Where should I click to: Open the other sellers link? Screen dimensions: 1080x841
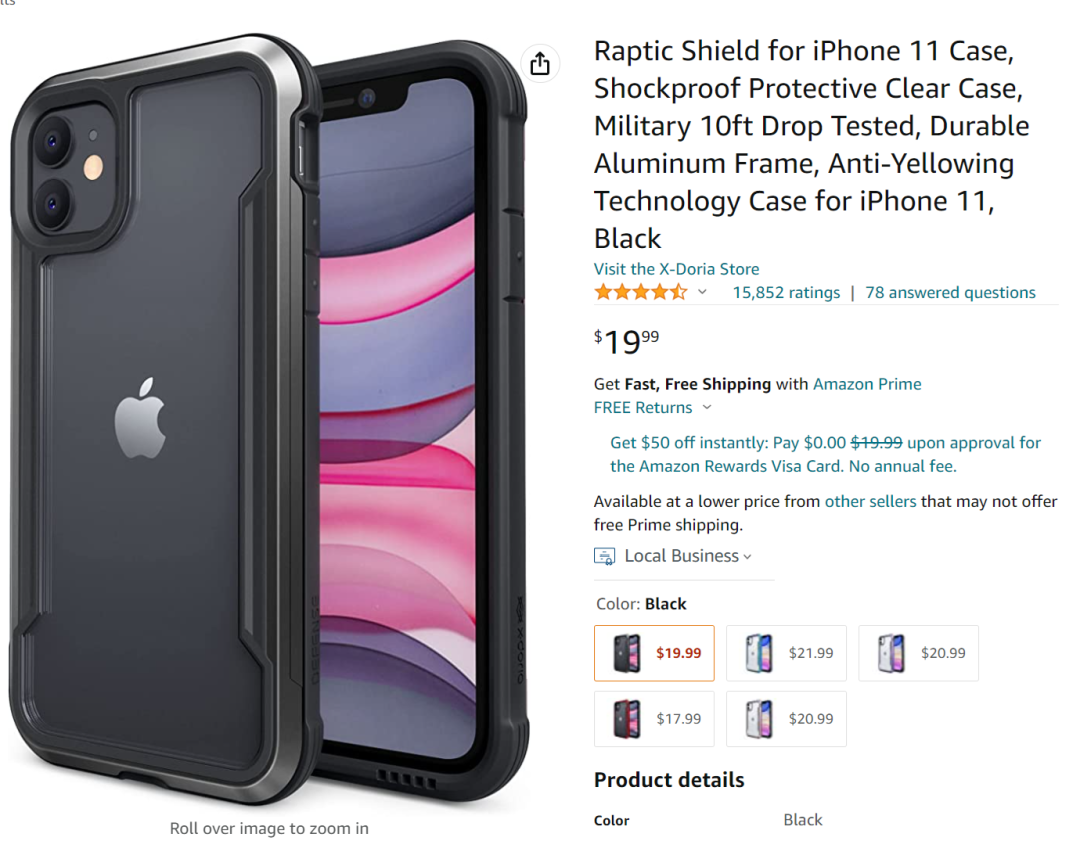click(870, 501)
